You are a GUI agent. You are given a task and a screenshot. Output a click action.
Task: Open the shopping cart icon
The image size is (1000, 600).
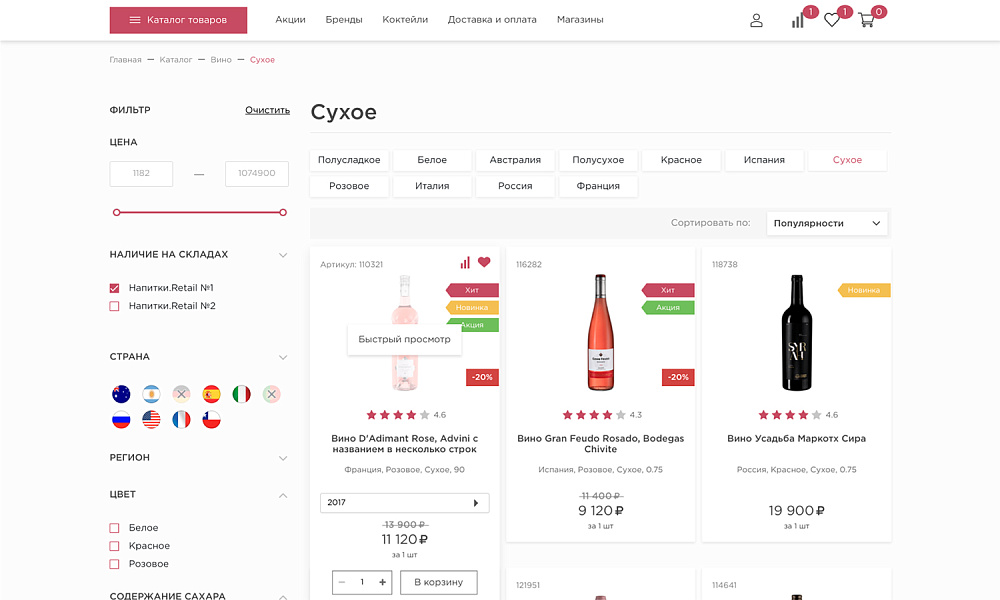tap(866, 20)
